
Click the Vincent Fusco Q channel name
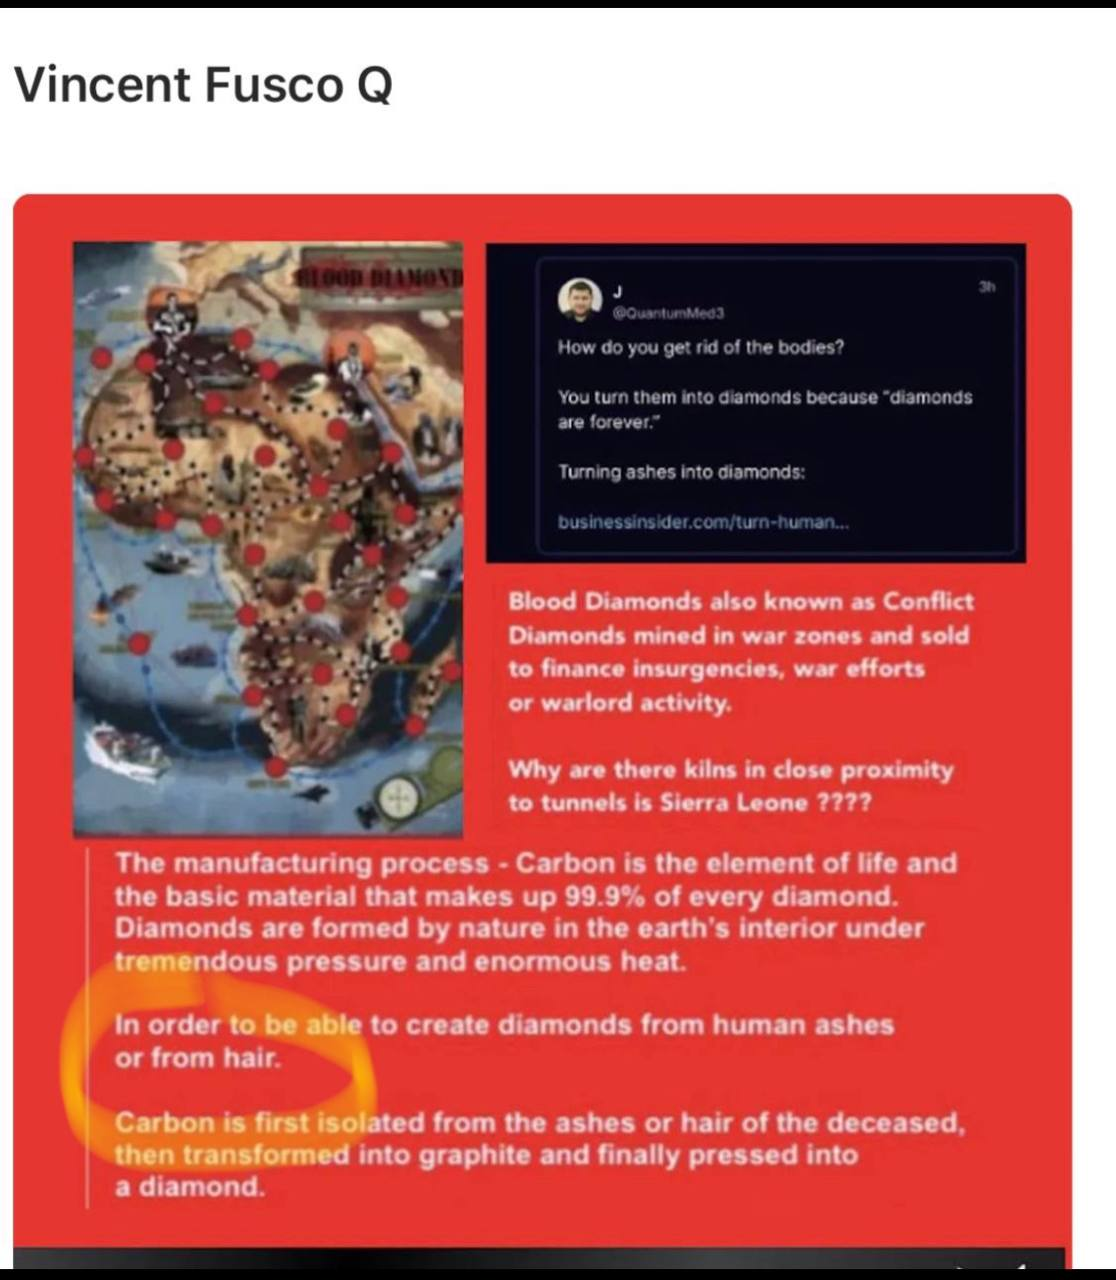203,84
